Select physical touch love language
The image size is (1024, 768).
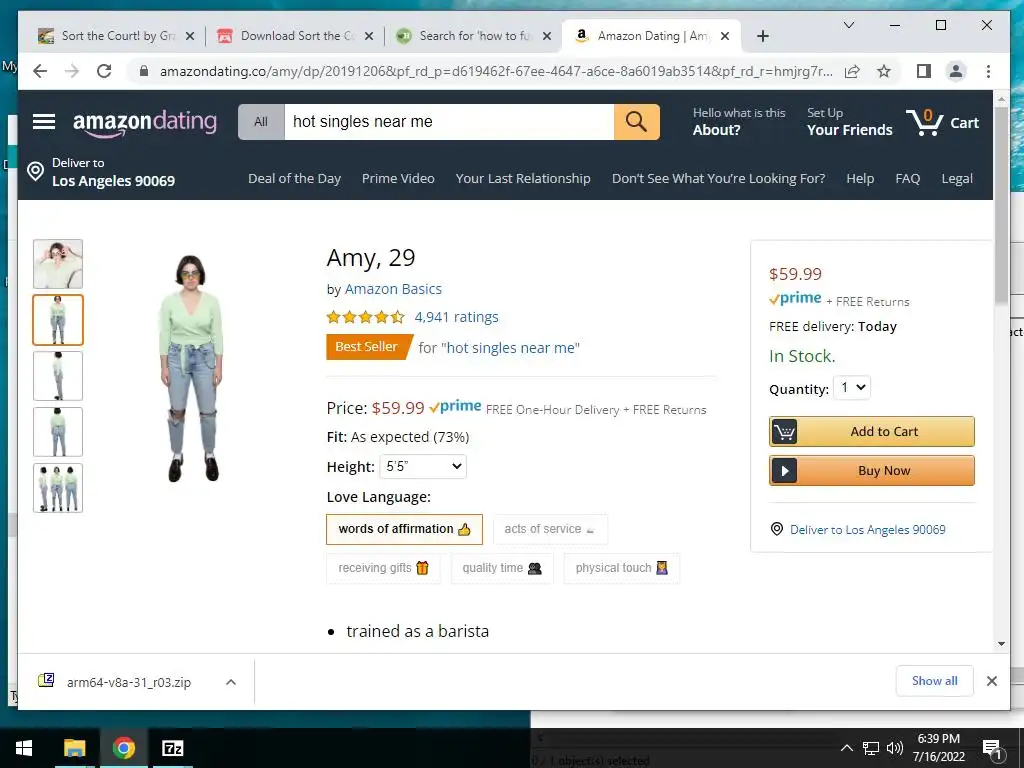pos(622,568)
